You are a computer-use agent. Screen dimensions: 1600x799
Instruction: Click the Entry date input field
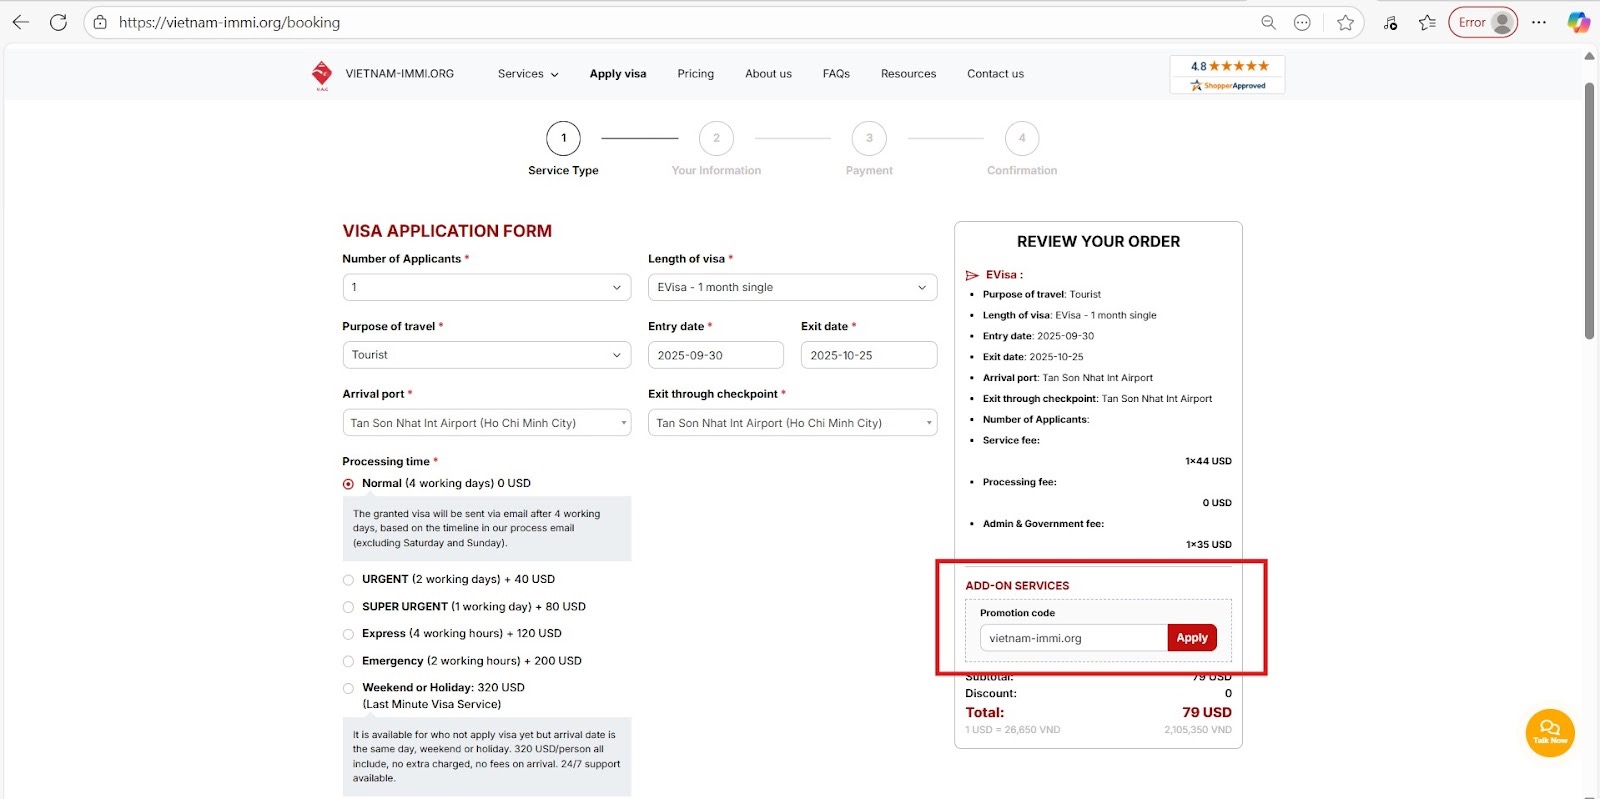[715, 355]
